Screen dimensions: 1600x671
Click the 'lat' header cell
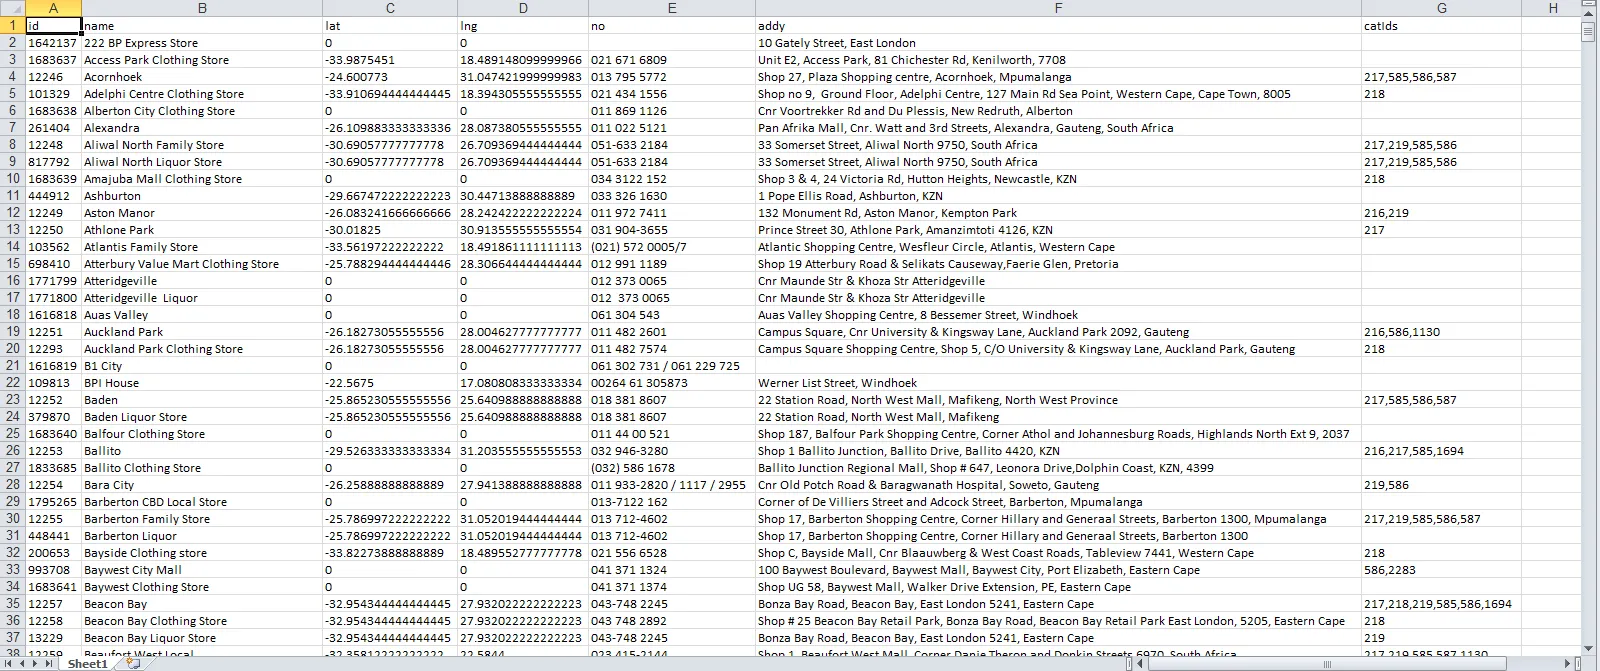pos(390,26)
